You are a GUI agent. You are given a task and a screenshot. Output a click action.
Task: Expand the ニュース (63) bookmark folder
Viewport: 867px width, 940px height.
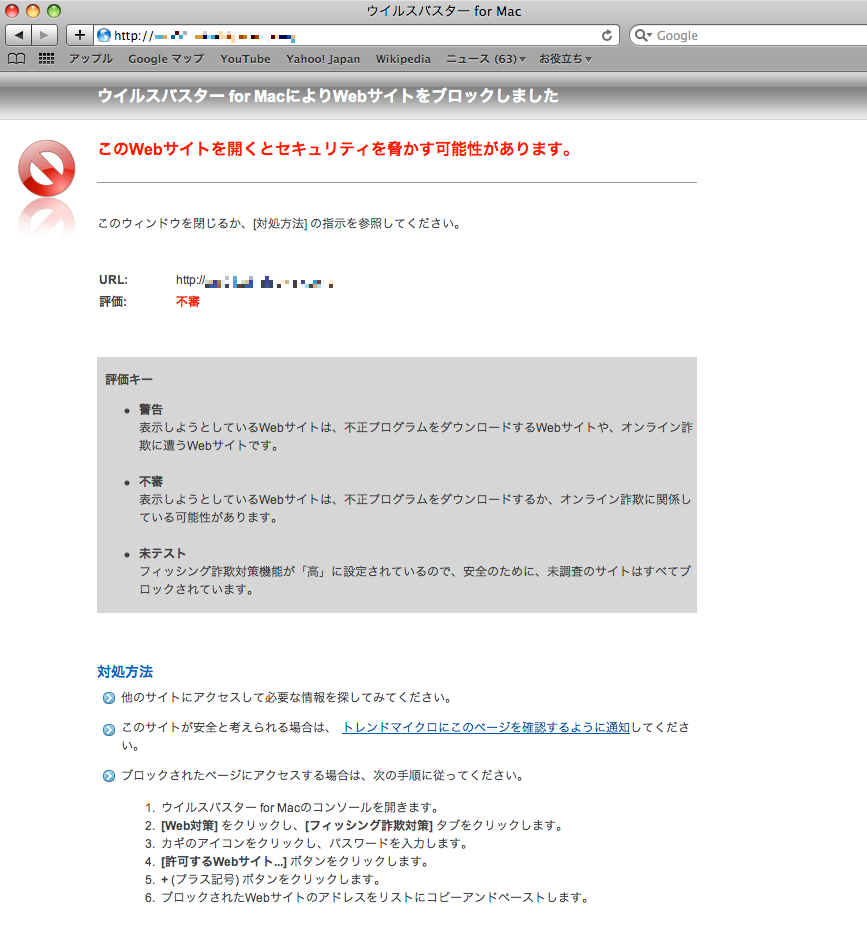coord(486,59)
